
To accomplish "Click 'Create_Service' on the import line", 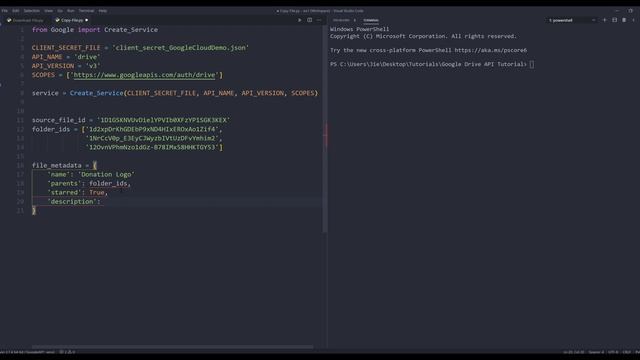I will pyautogui.click(x=131, y=29).
